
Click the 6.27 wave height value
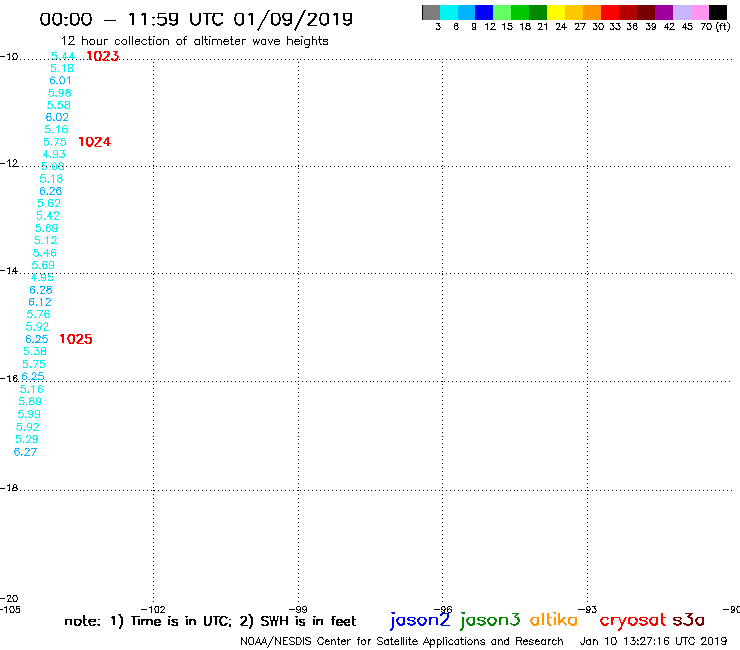[25, 452]
